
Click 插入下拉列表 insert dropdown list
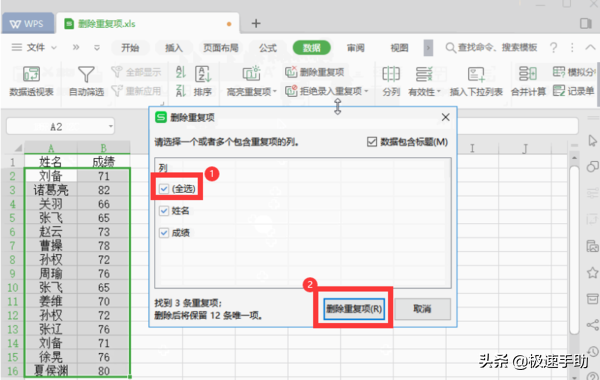tap(476, 80)
